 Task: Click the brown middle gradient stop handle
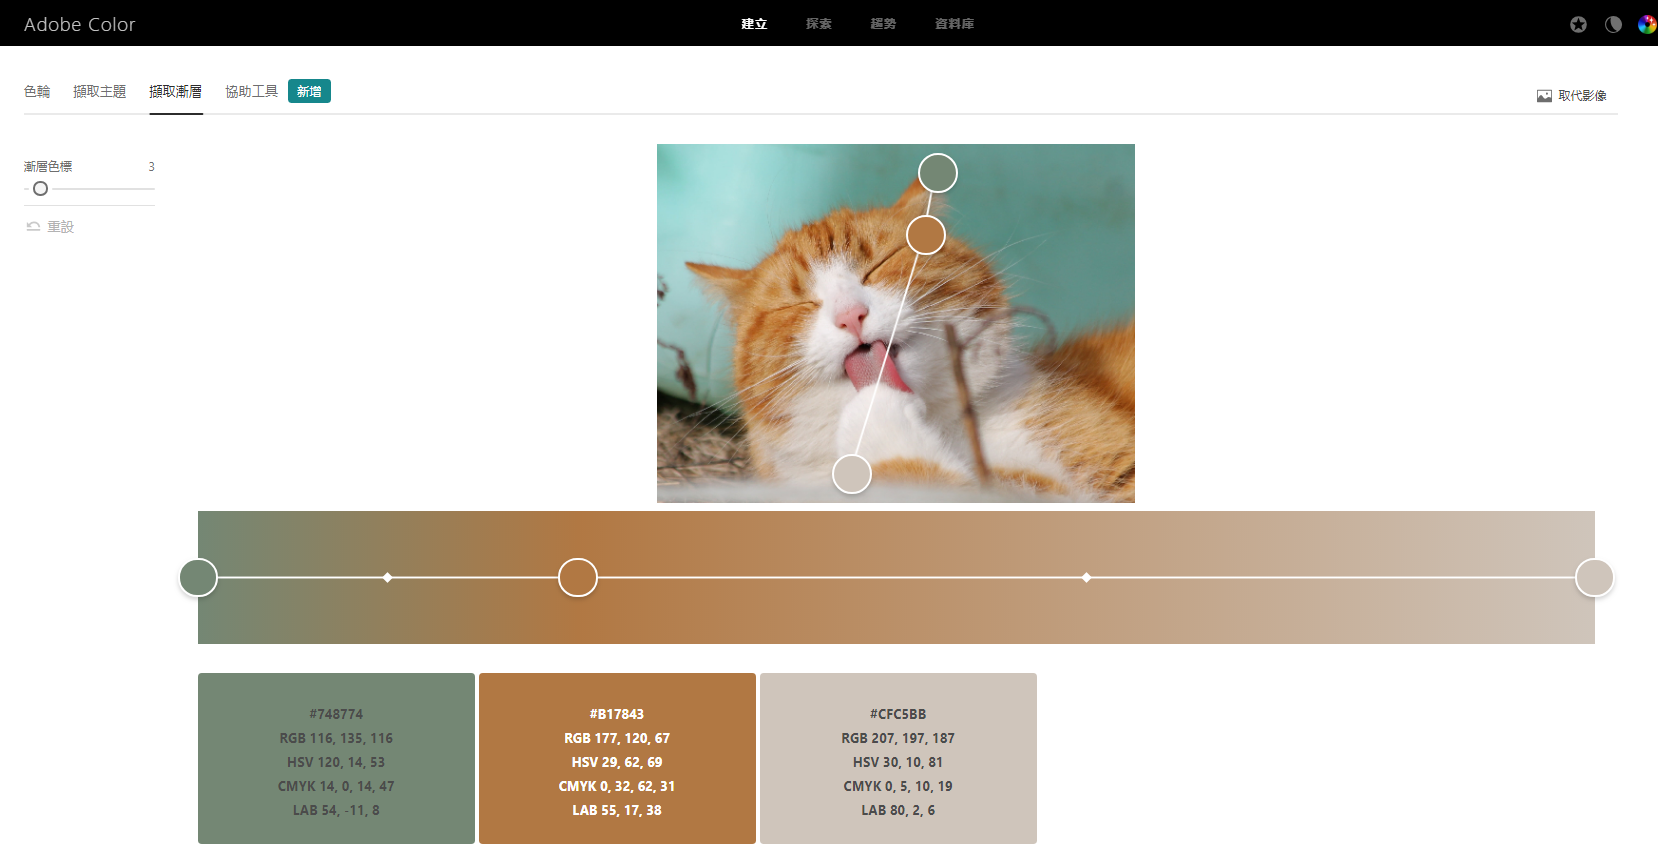click(x=578, y=577)
